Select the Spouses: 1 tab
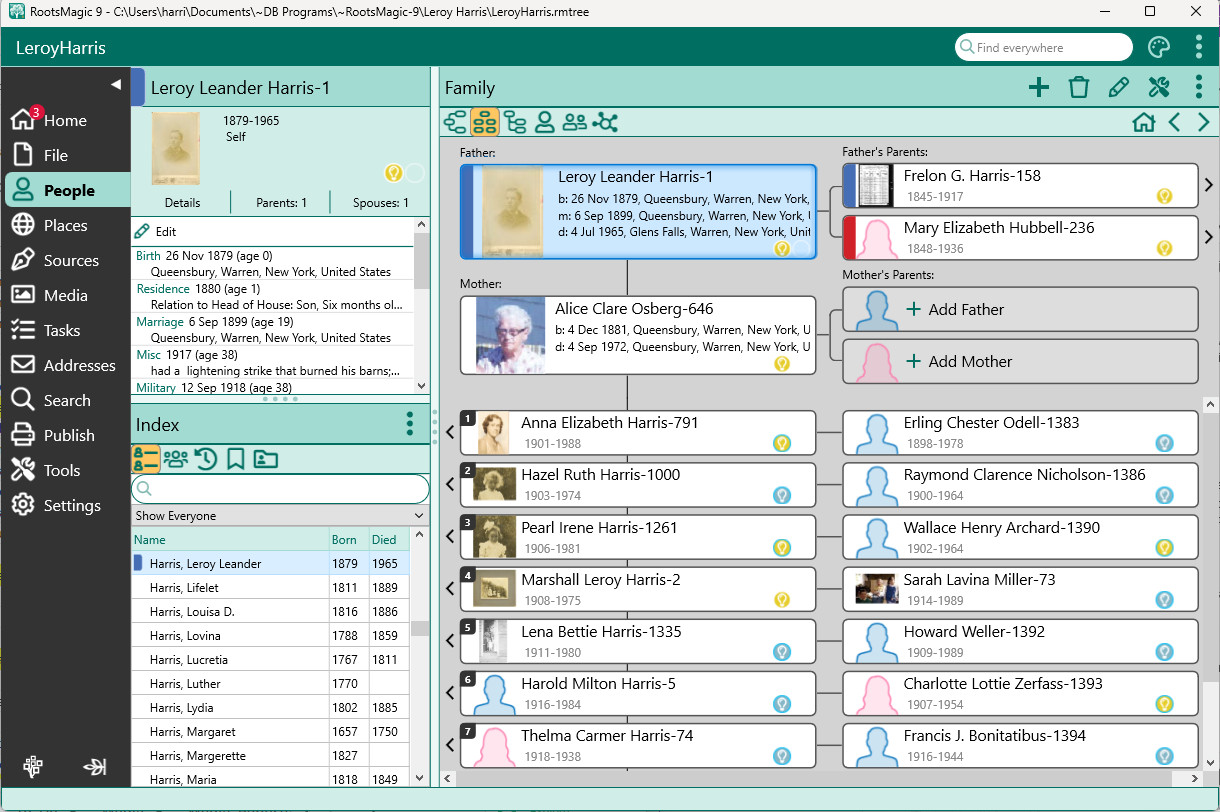Viewport: 1220px width, 812px height. point(380,203)
